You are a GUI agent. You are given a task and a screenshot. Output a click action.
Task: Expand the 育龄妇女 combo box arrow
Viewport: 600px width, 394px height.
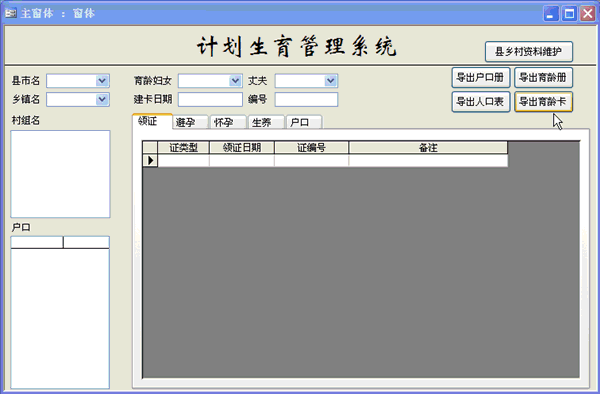coord(235,81)
